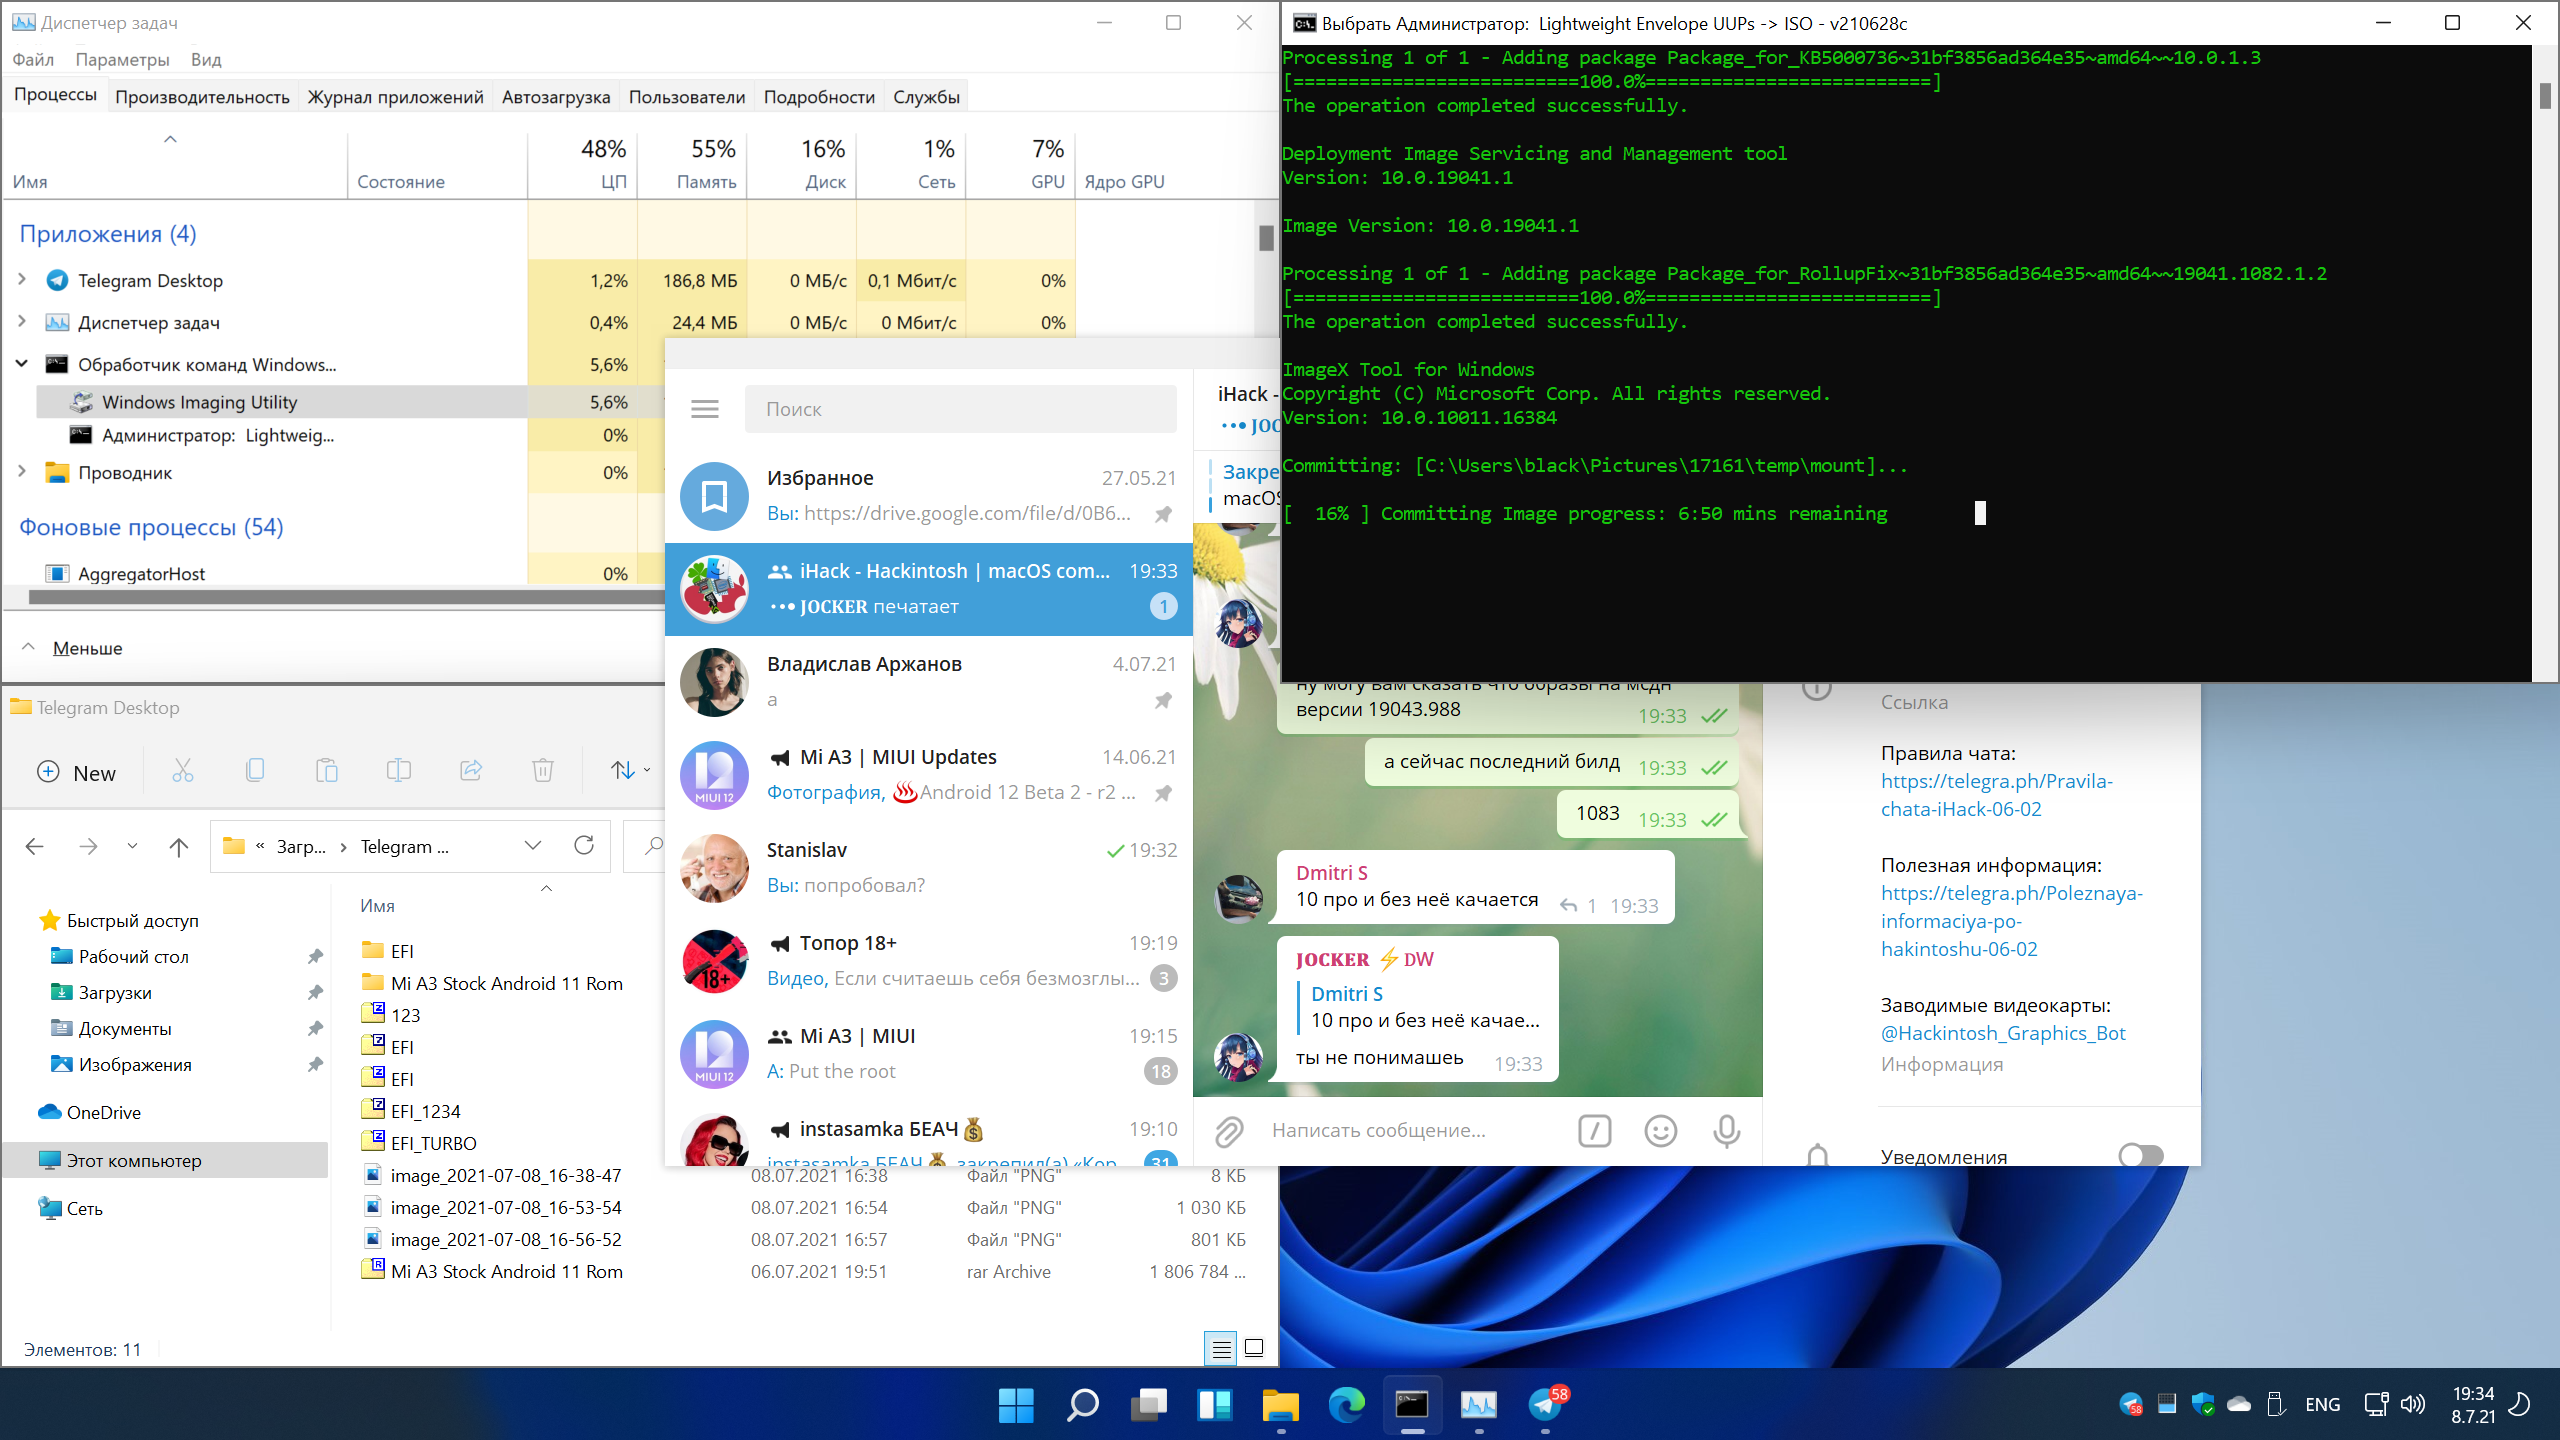
Task: Open Mi A3 | MIUI Updates channel
Action: 929,775
